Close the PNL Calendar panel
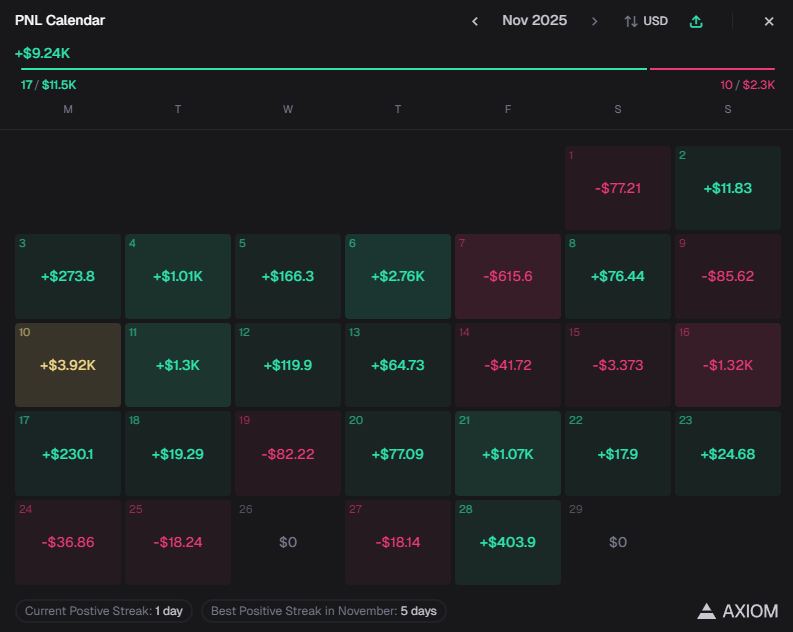This screenshot has height=632, width=793. point(769,21)
